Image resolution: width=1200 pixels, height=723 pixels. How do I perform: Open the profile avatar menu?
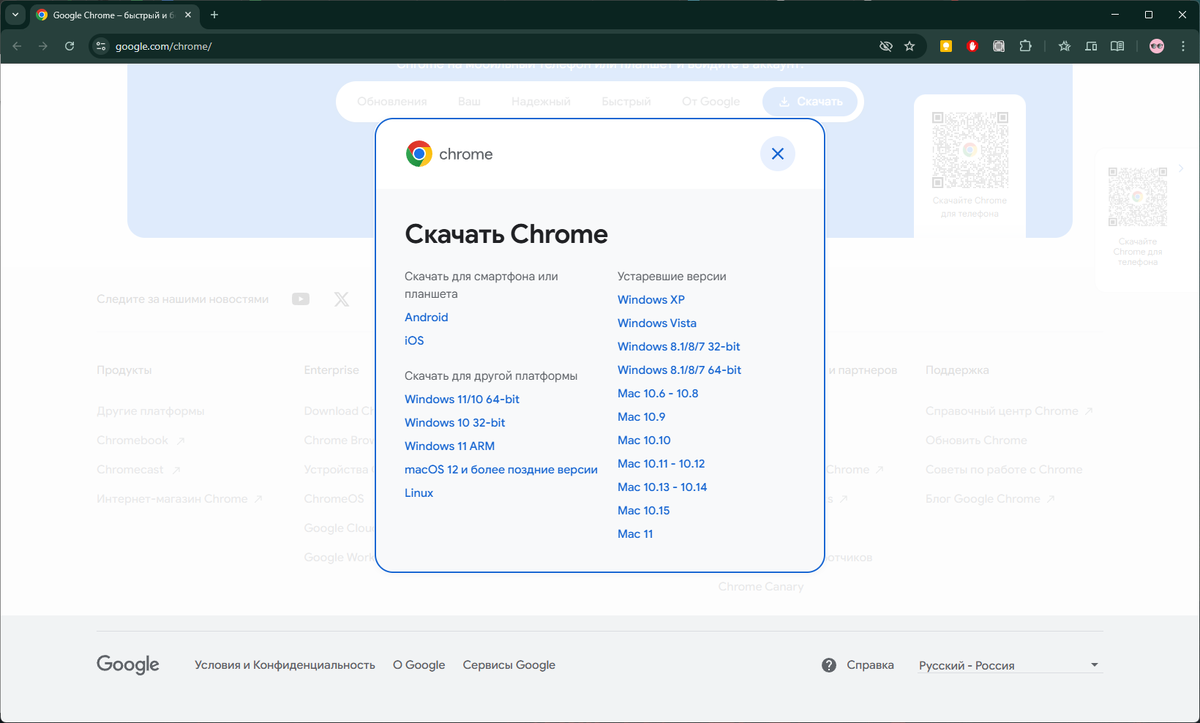click(x=1156, y=46)
